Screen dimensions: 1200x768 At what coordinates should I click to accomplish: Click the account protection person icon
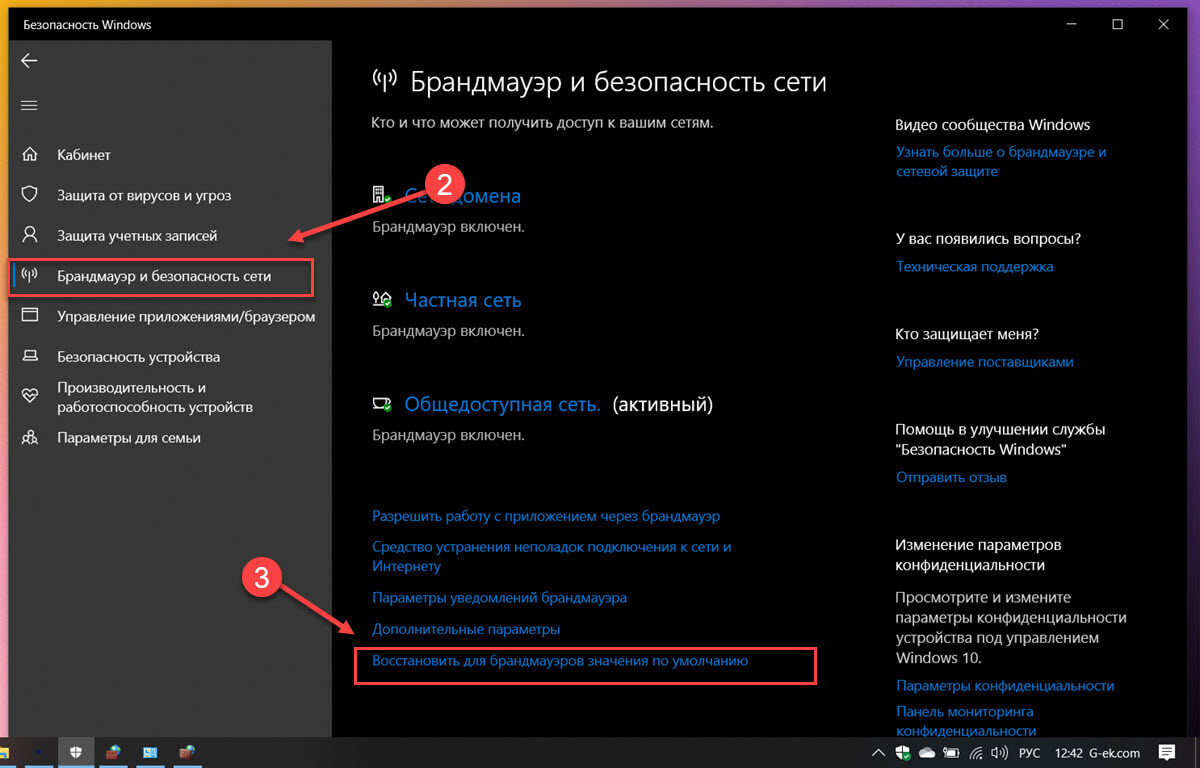(30, 235)
